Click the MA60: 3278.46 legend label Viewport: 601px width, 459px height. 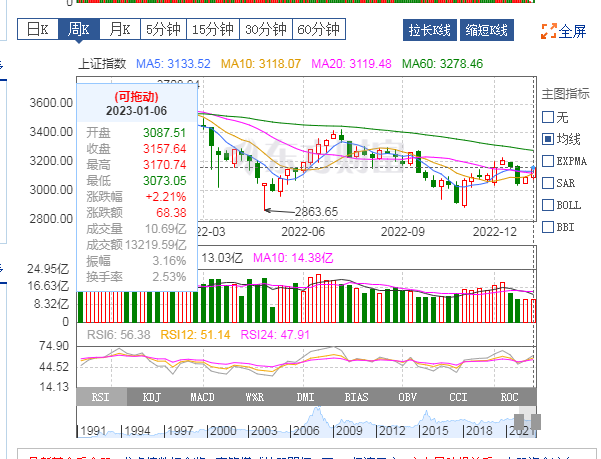(x=442, y=64)
